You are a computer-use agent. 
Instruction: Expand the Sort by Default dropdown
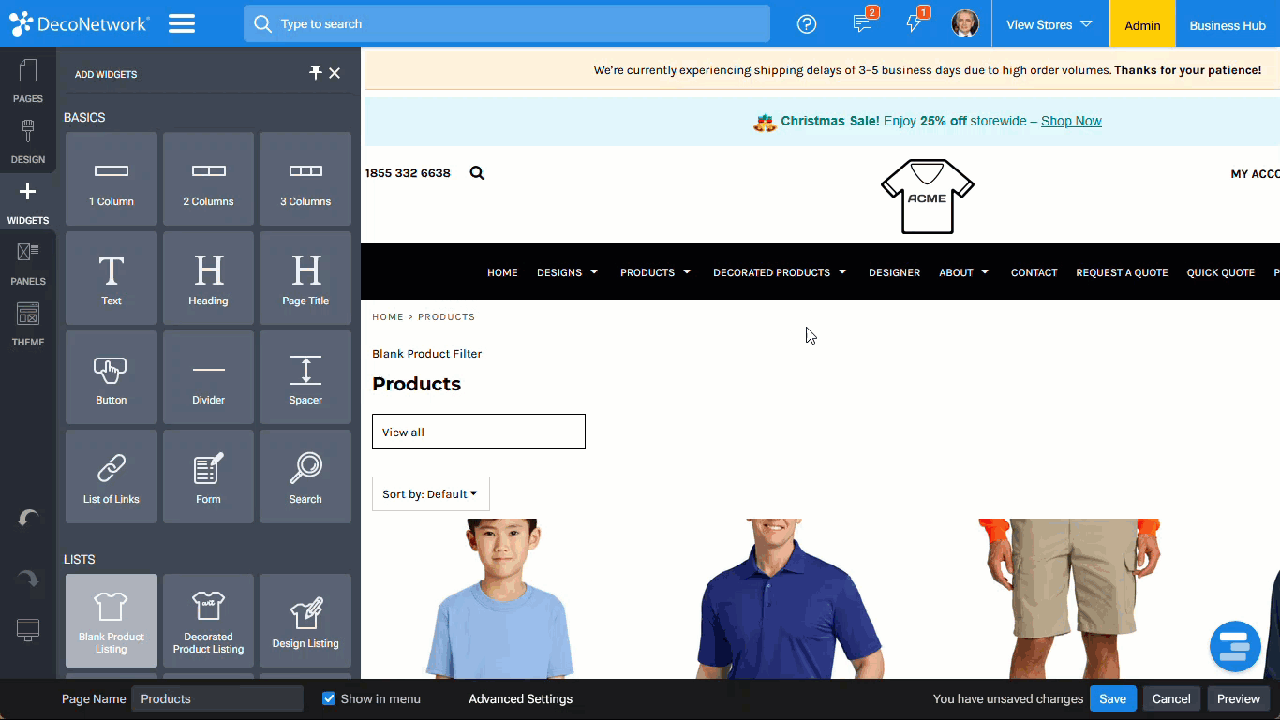430,494
